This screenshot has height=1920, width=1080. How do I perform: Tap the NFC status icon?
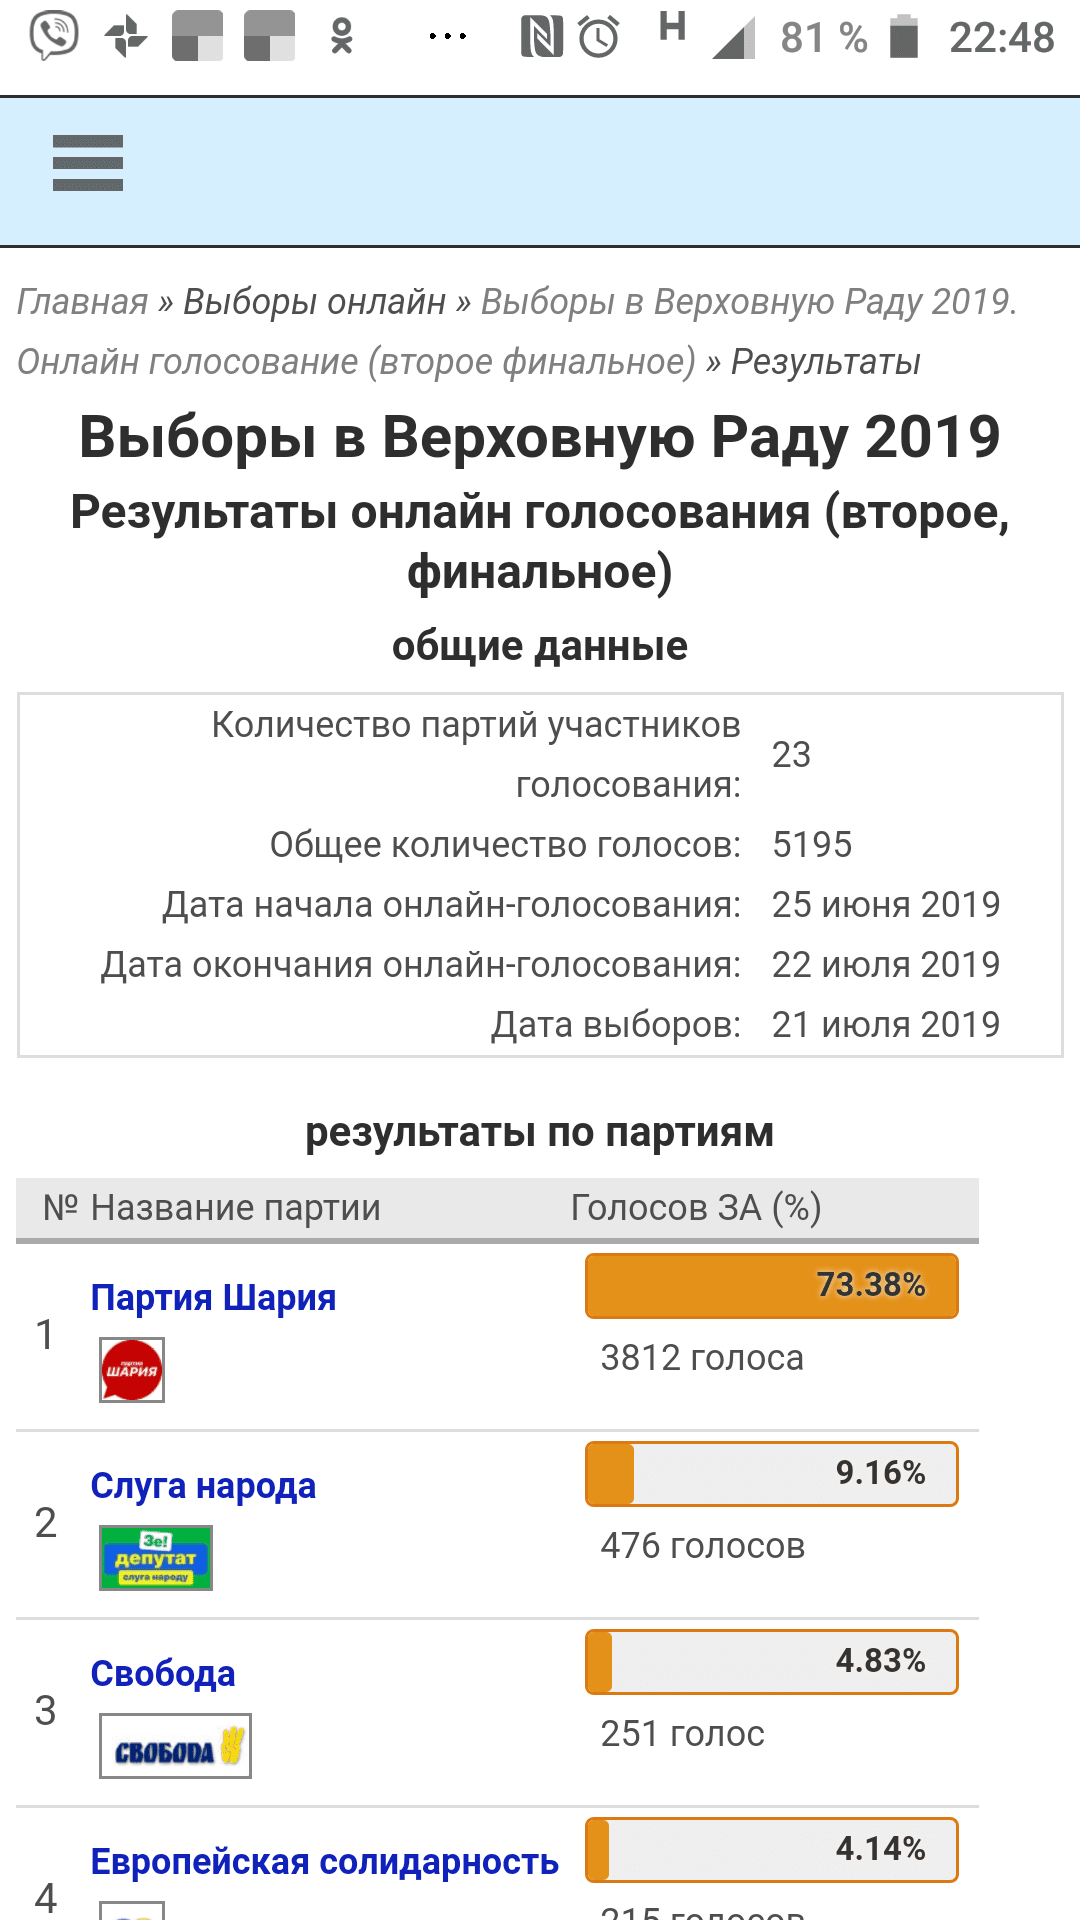pos(541,38)
